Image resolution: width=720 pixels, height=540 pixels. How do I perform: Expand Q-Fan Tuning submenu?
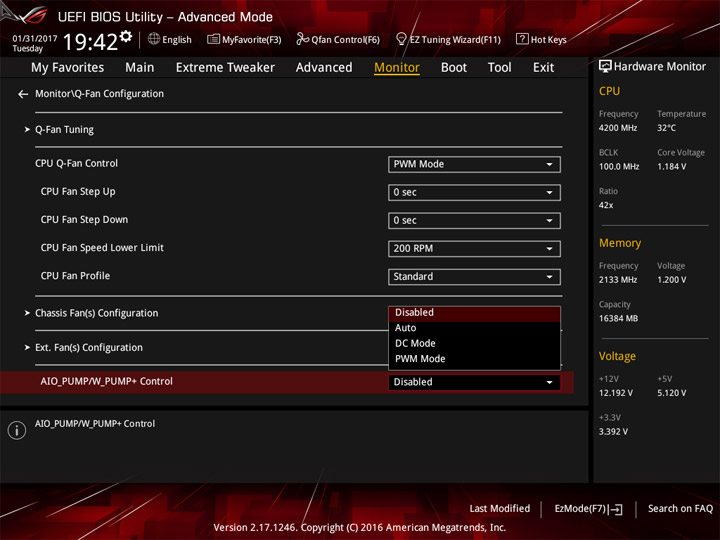coord(64,130)
